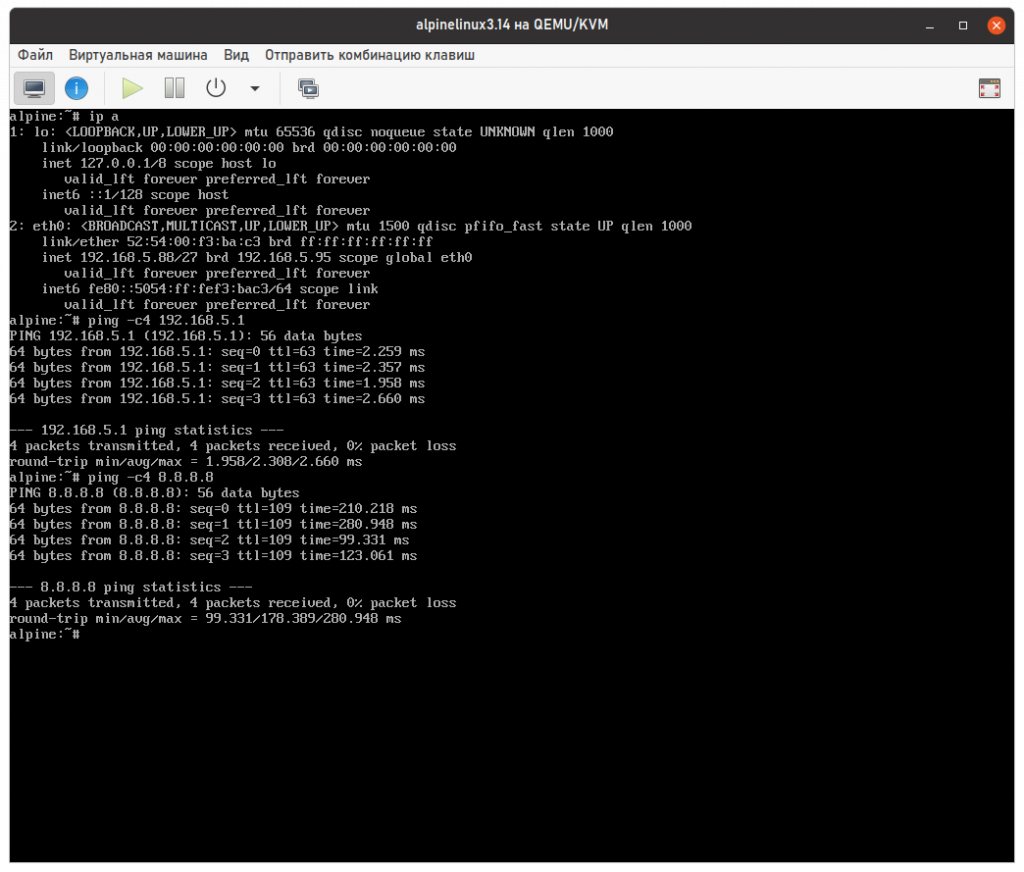Expand the power options dropdown arrow

pyautogui.click(x=255, y=88)
